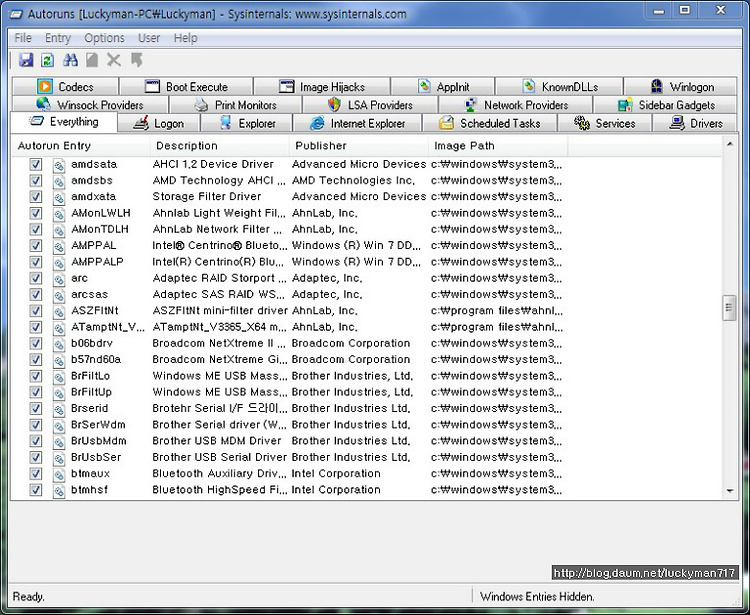Click the arc driver file icon
750x615 pixels.
(x=59, y=279)
